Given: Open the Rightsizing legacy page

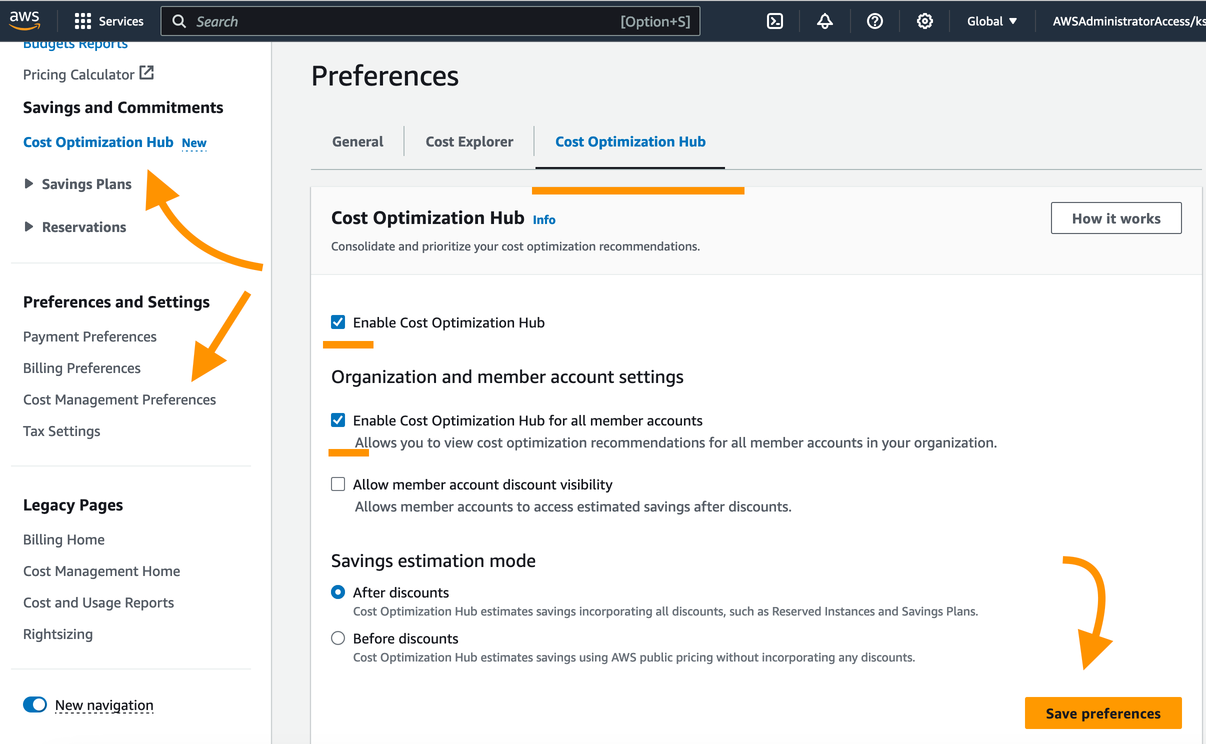Looking at the screenshot, I should point(58,634).
